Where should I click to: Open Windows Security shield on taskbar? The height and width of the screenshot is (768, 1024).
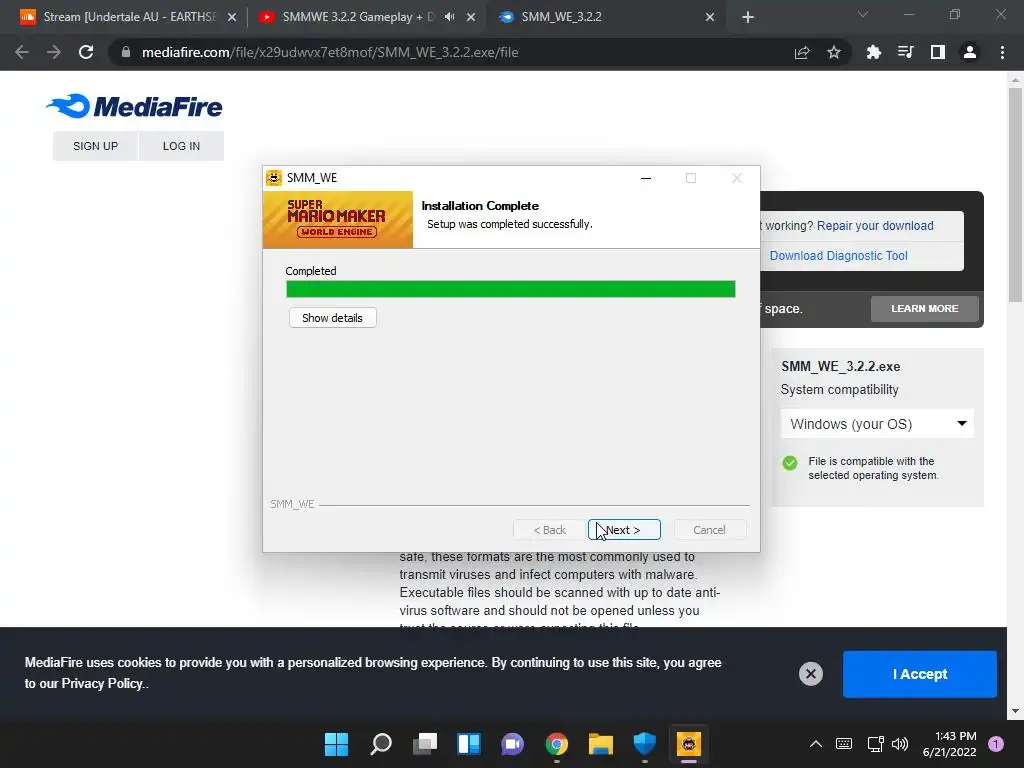coord(645,744)
